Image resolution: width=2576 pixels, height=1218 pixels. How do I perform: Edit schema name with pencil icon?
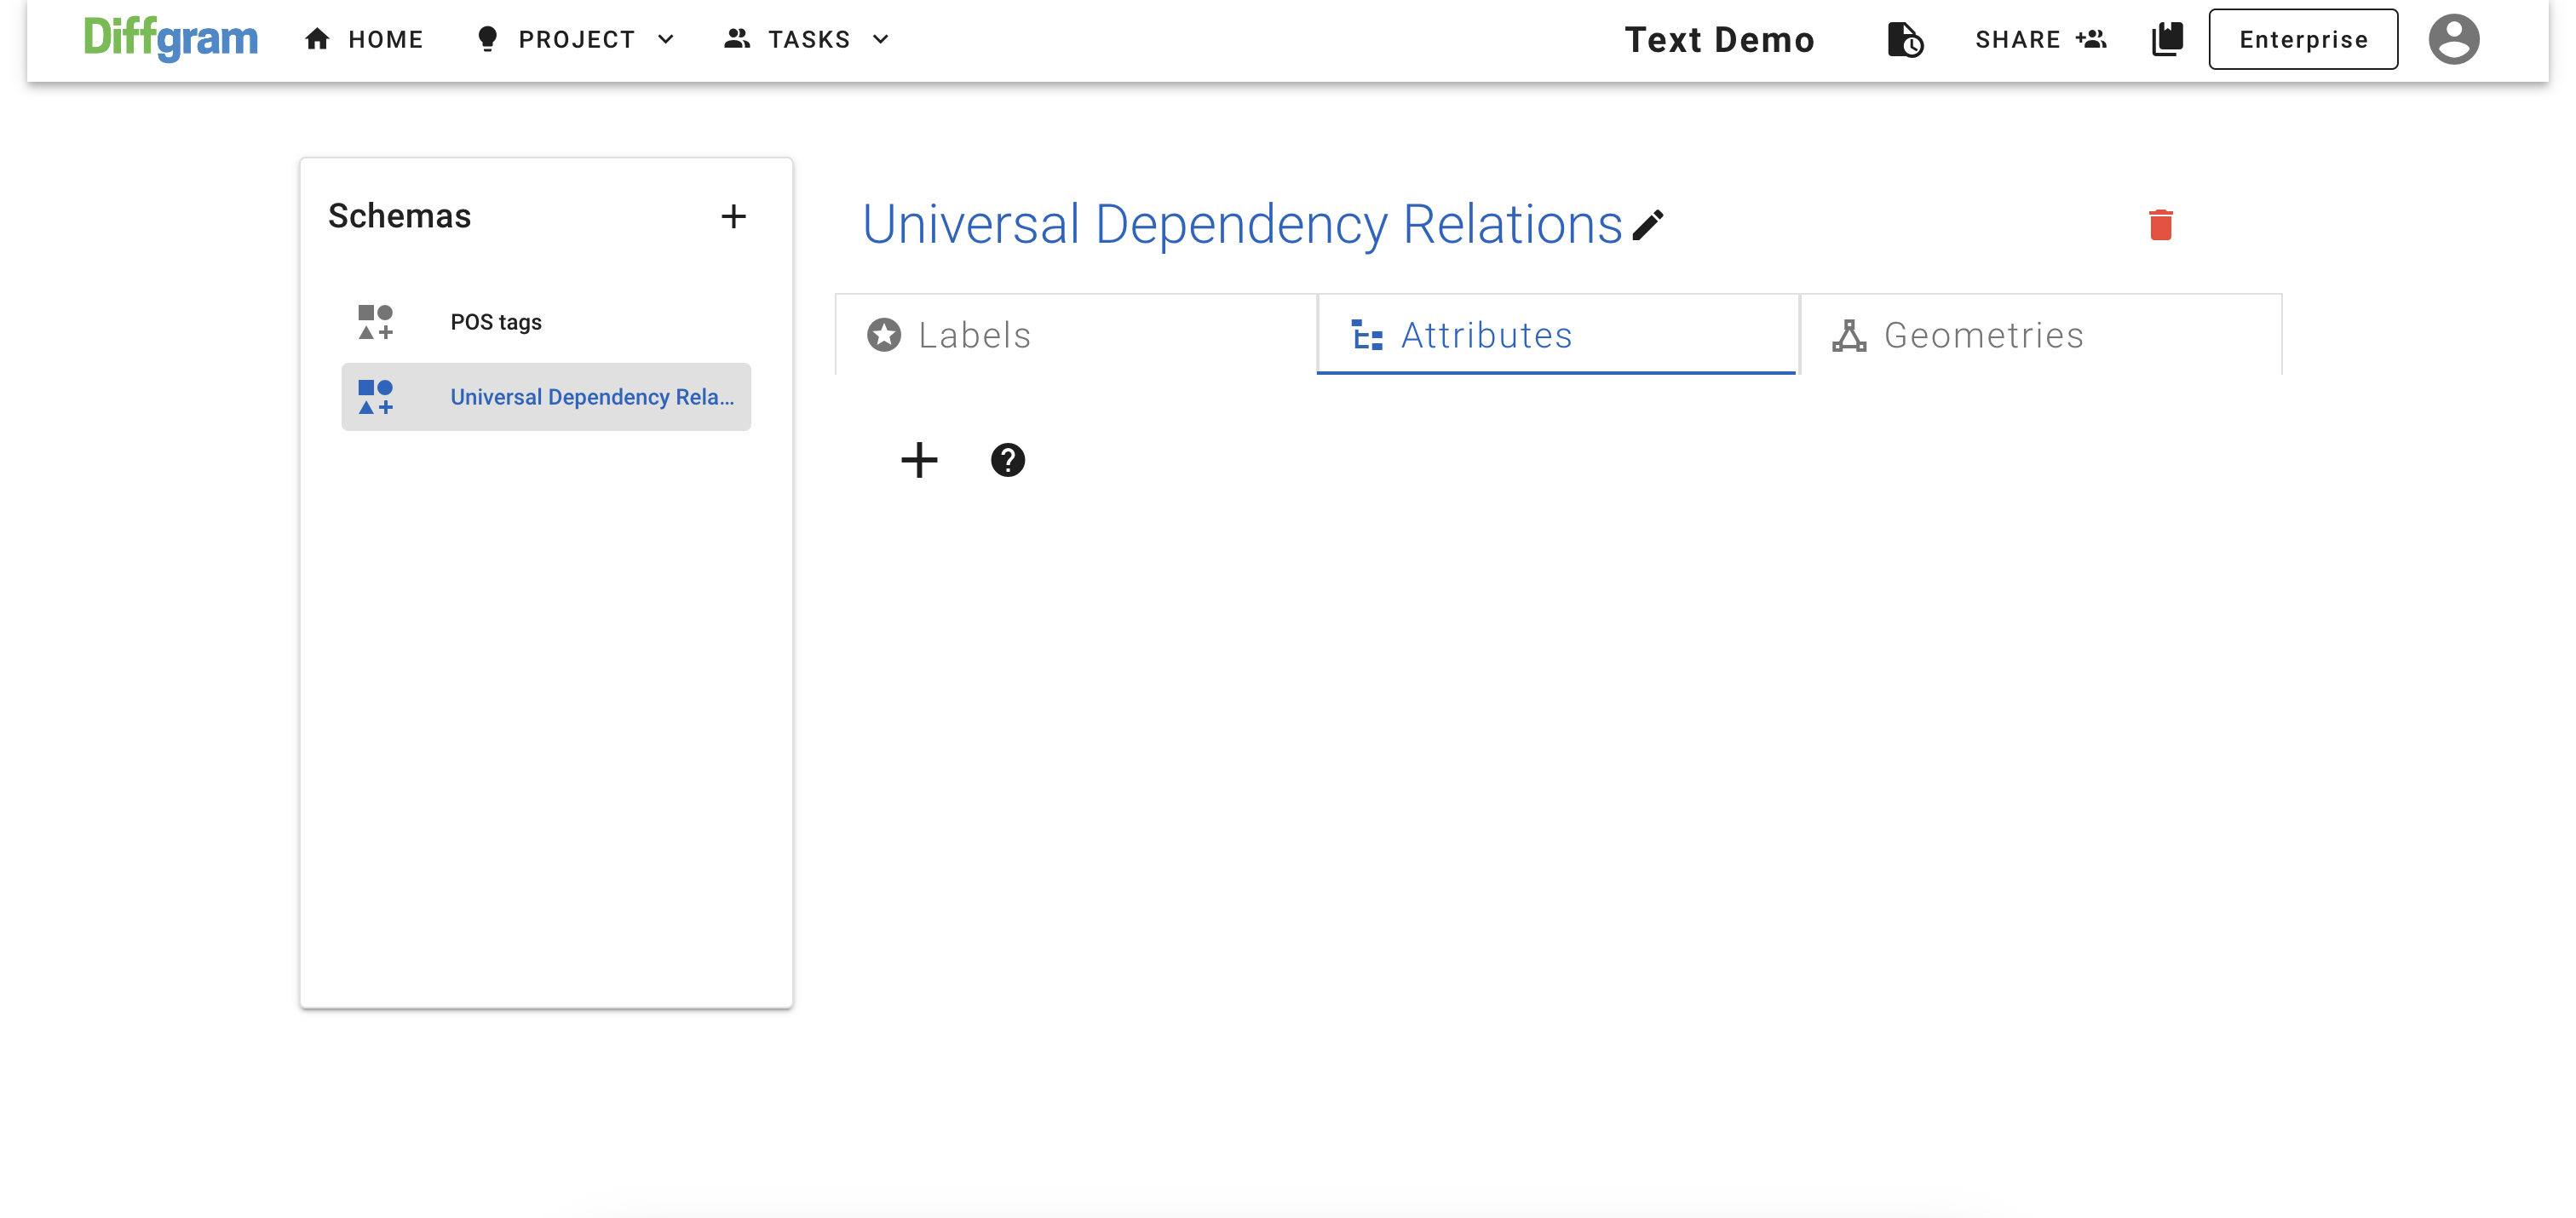coord(1647,225)
